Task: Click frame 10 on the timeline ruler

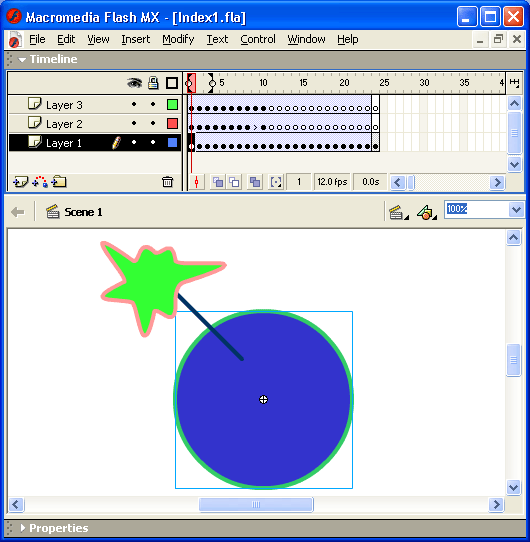Action: coord(263,83)
